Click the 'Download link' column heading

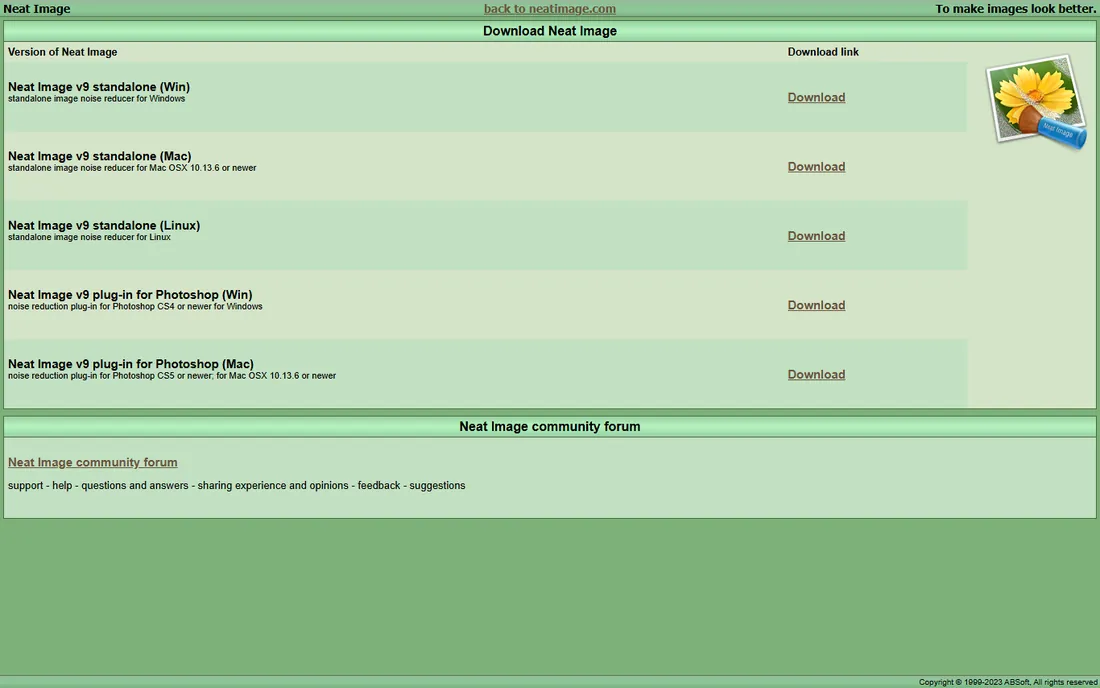[823, 52]
